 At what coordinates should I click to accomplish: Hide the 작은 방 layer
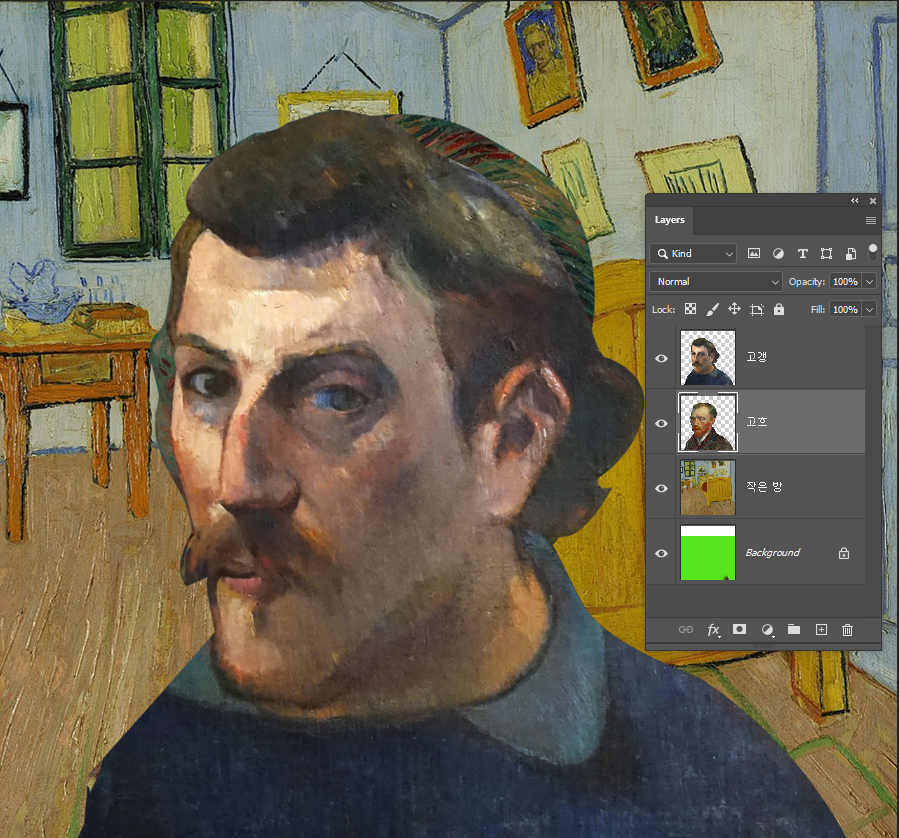pos(661,488)
